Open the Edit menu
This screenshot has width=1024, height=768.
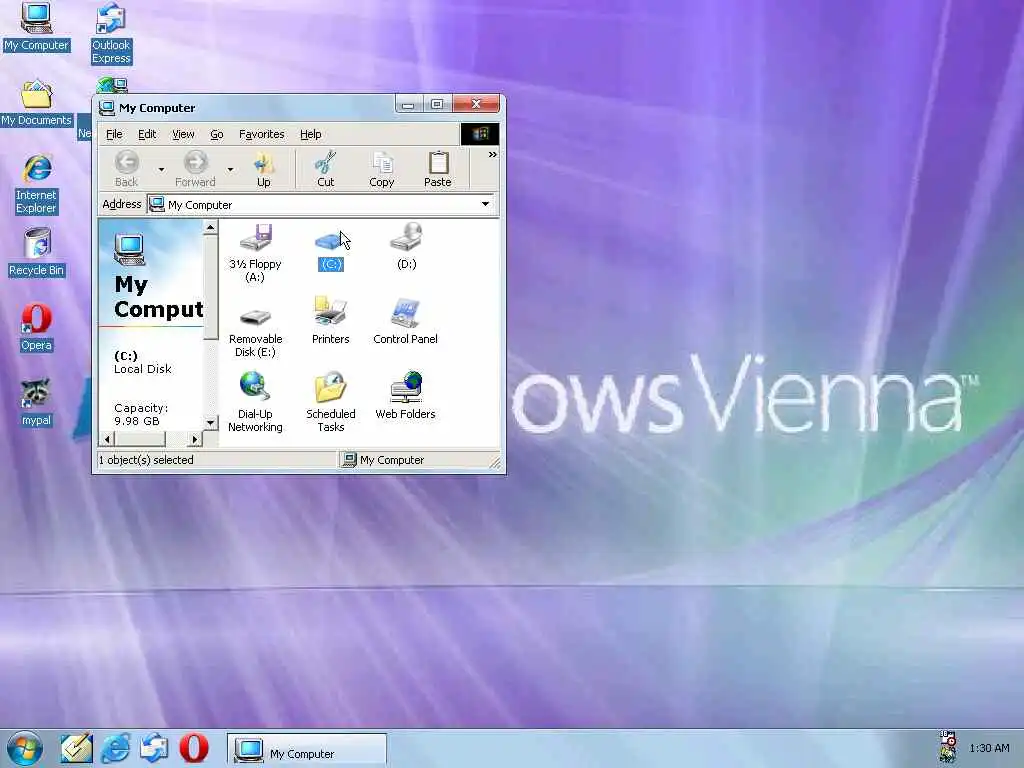click(147, 134)
